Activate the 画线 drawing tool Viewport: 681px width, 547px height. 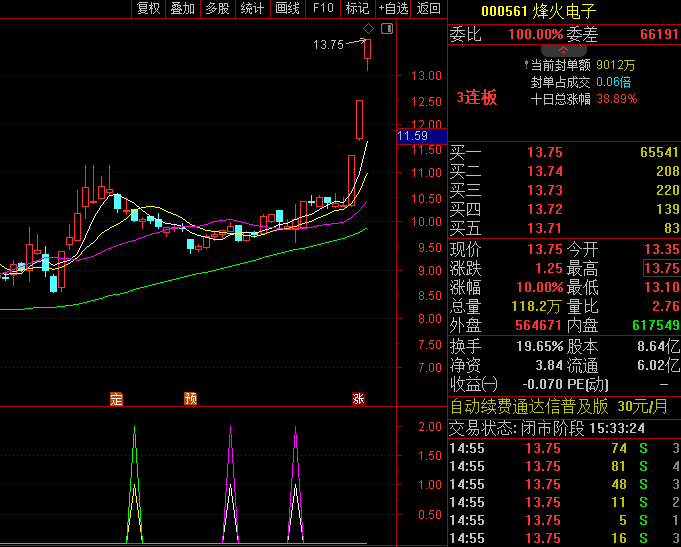[x=287, y=9]
